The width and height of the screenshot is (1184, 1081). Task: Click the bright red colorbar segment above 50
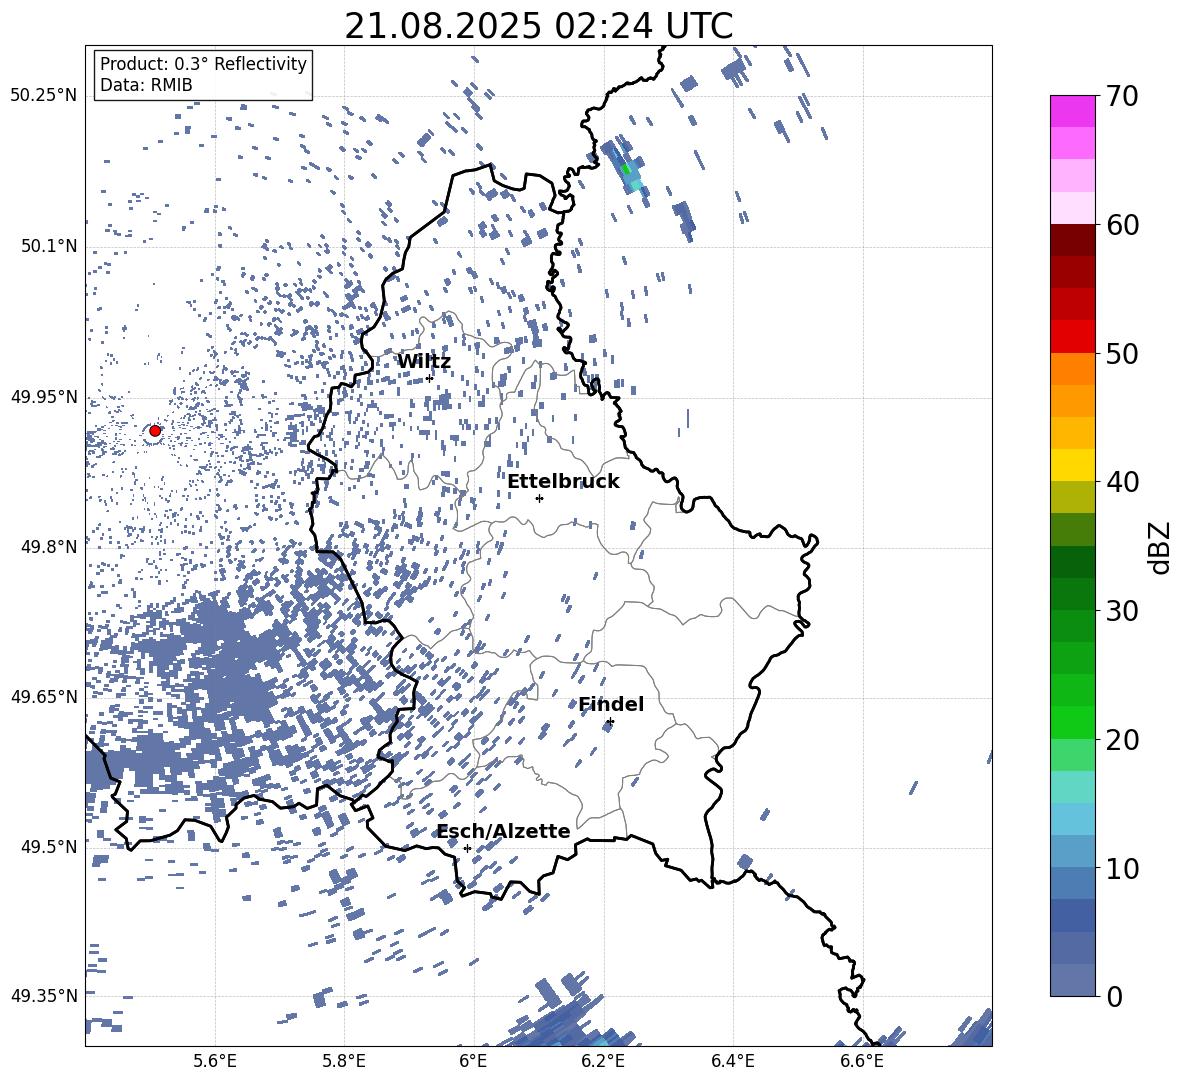pos(1072,337)
